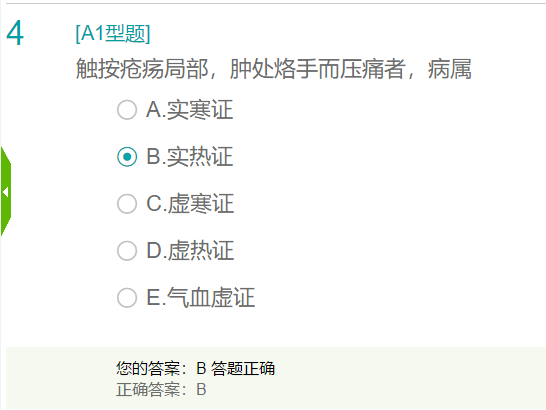The height and width of the screenshot is (410, 546).
Task: Expand the green side panel arrow
Action: (6, 191)
